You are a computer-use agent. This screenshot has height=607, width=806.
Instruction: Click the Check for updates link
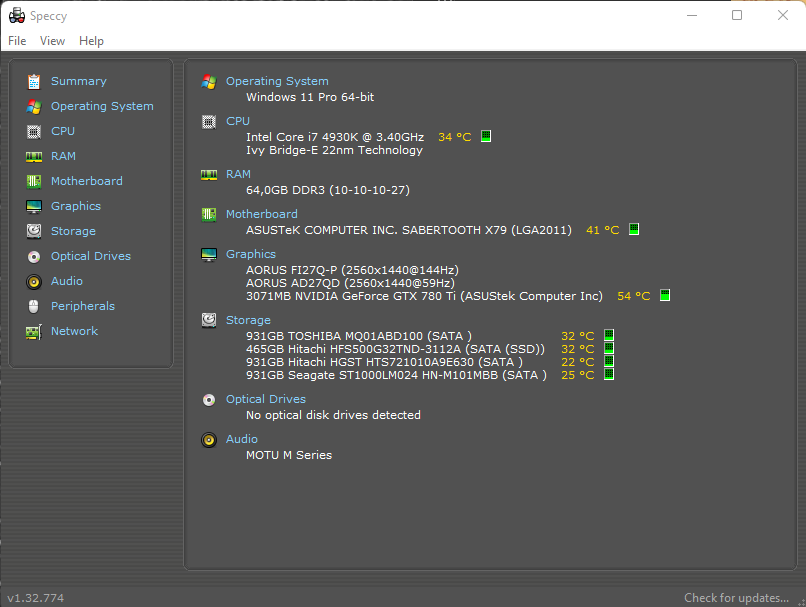[x=735, y=597]
